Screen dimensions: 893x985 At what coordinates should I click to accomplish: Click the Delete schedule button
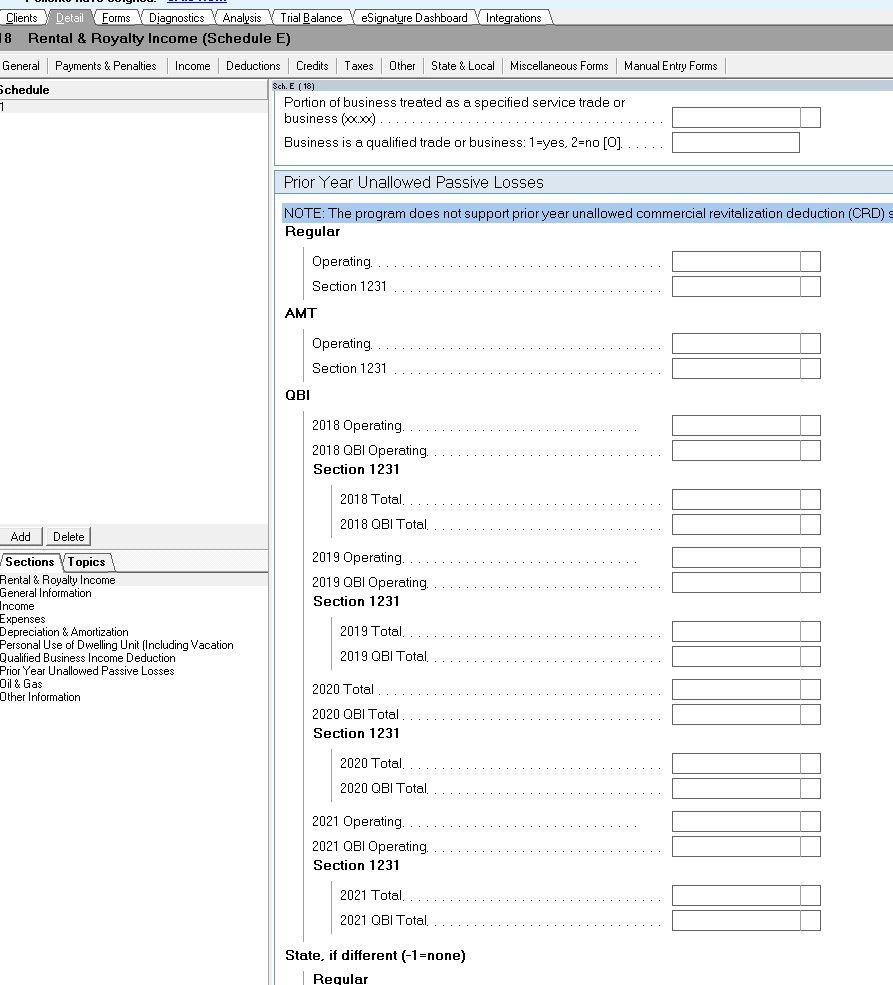pyautogui.click(x=68, y=536)
